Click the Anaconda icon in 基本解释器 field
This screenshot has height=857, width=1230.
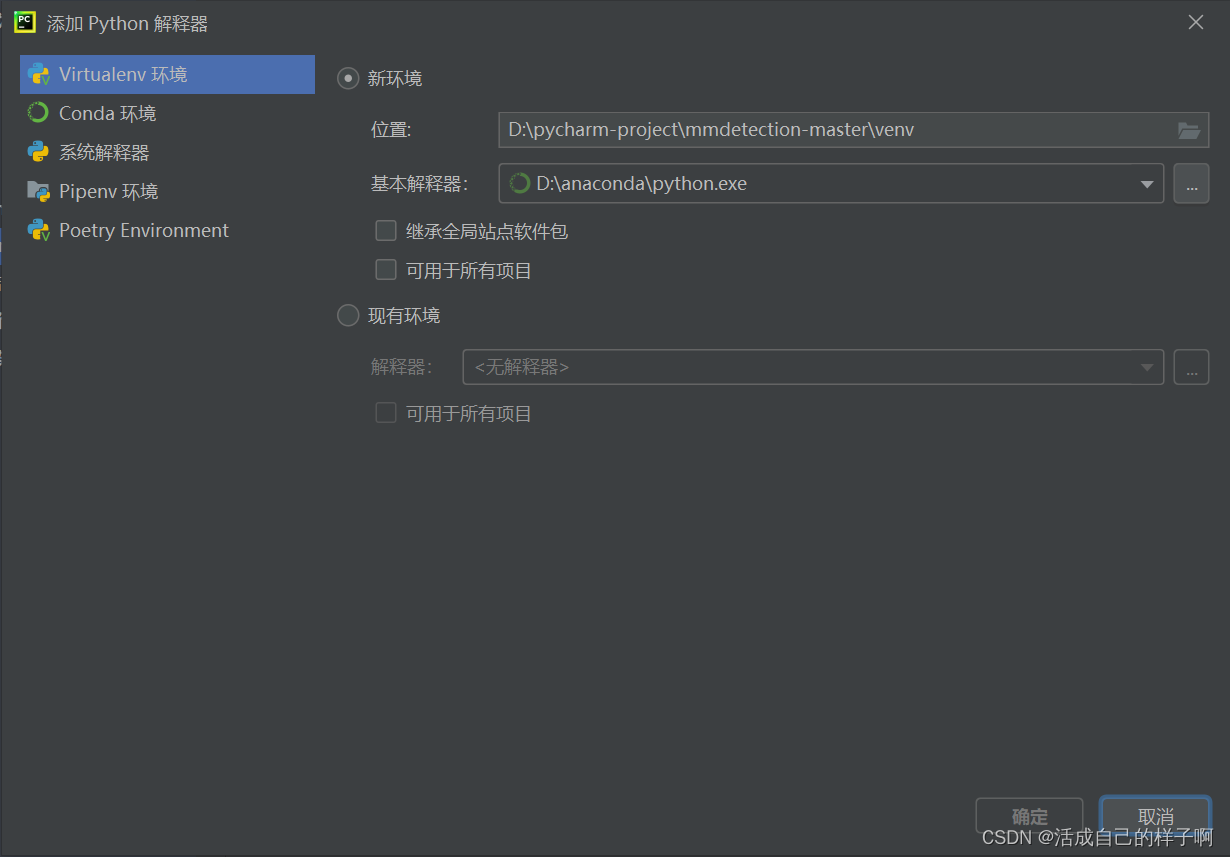pyautogui.click(x=520, y=183)
